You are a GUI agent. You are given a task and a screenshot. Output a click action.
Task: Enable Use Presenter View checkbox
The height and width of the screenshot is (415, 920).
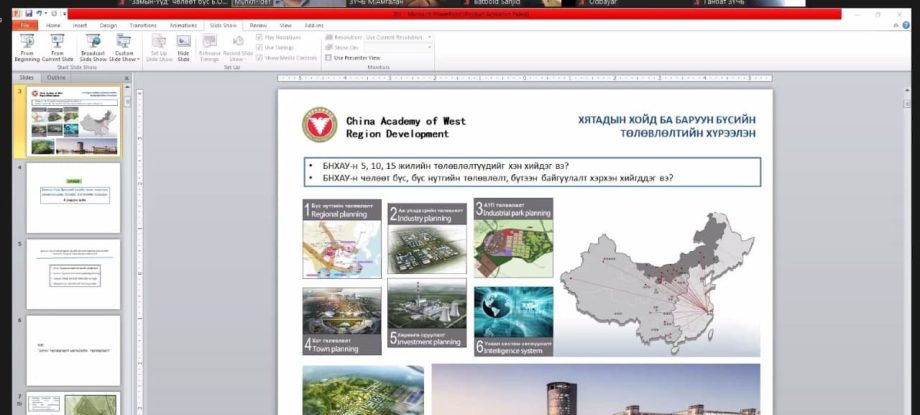(x=329, y=58)
